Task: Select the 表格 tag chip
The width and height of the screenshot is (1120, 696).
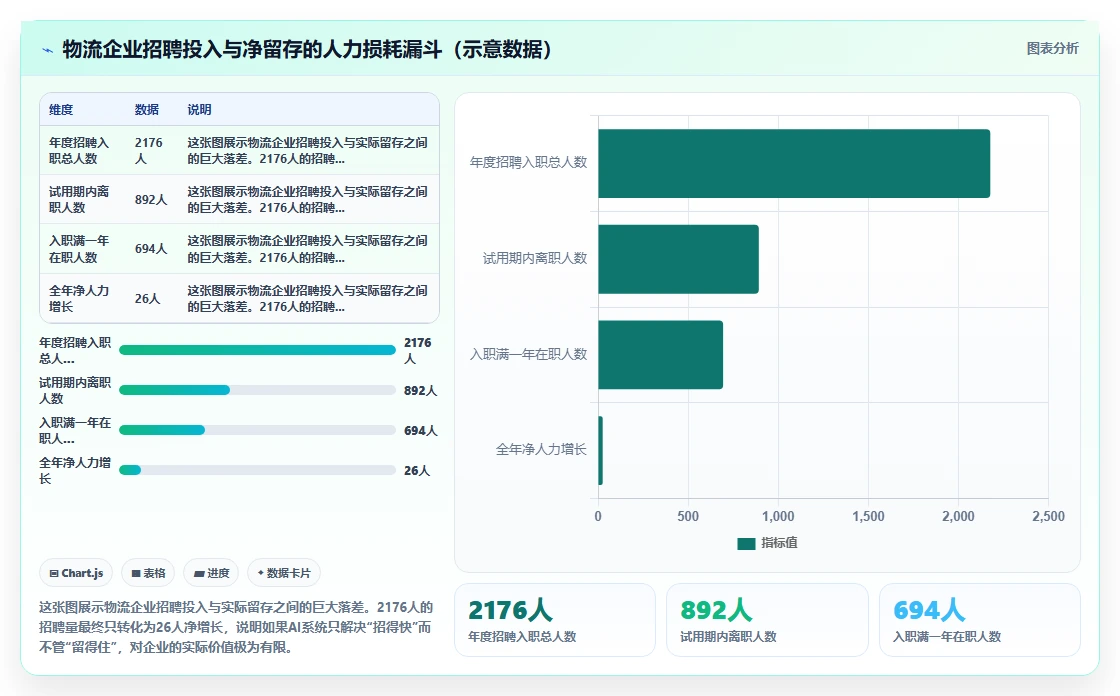Action: (x=148, y=573)
